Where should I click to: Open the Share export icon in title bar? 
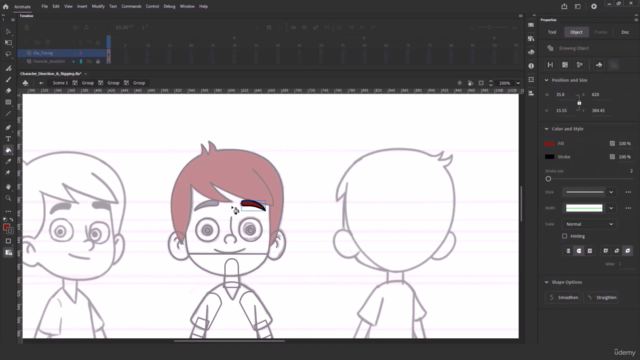pos(564,7)
